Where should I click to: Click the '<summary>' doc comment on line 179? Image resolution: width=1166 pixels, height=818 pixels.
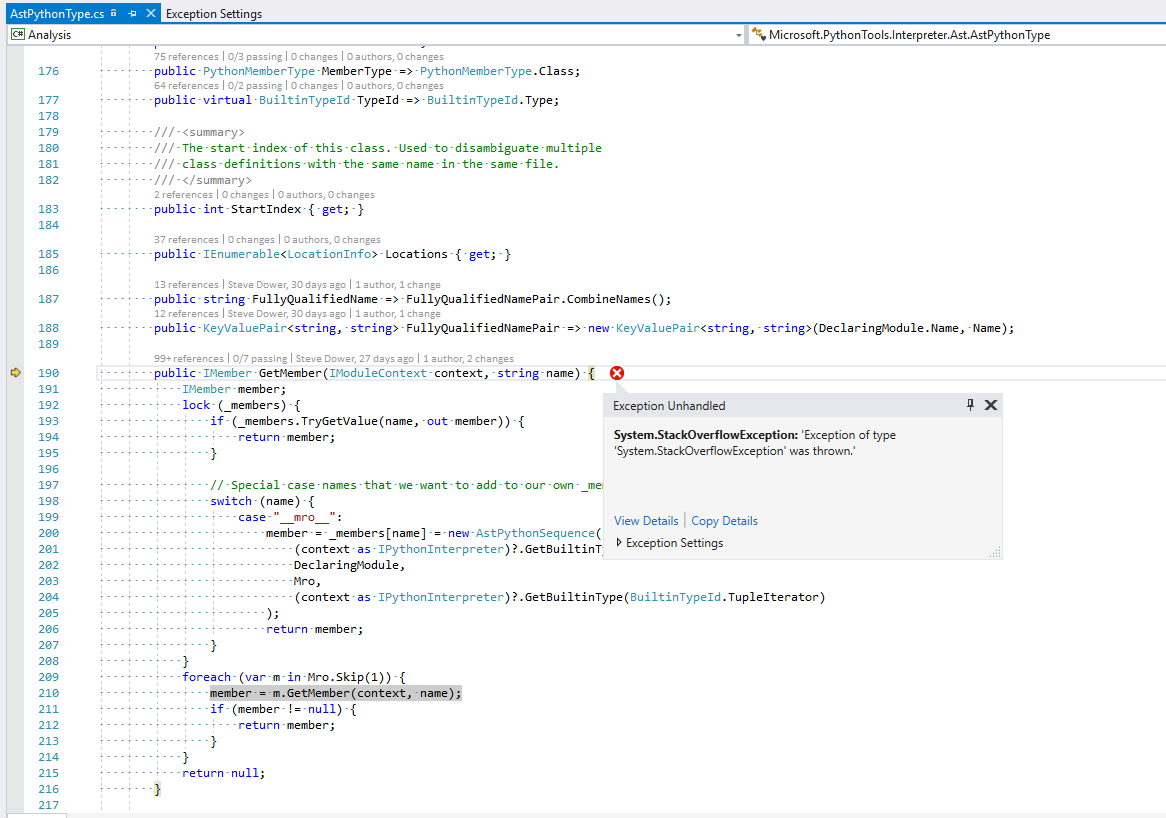coord(213,132)
